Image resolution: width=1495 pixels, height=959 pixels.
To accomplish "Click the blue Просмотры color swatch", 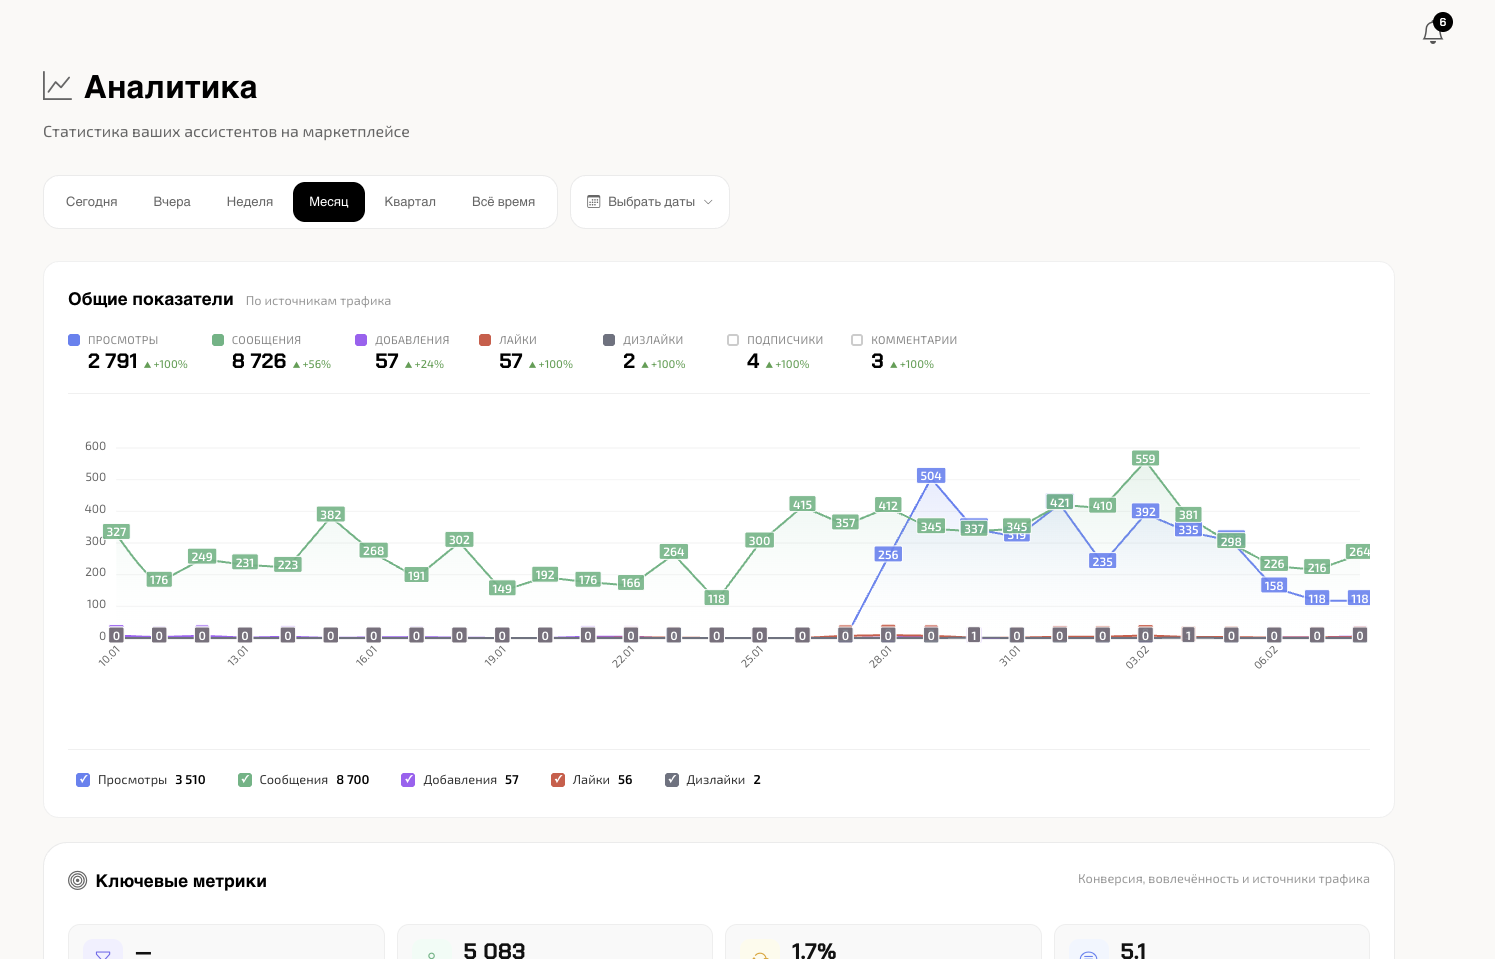I will pos(74,340).
